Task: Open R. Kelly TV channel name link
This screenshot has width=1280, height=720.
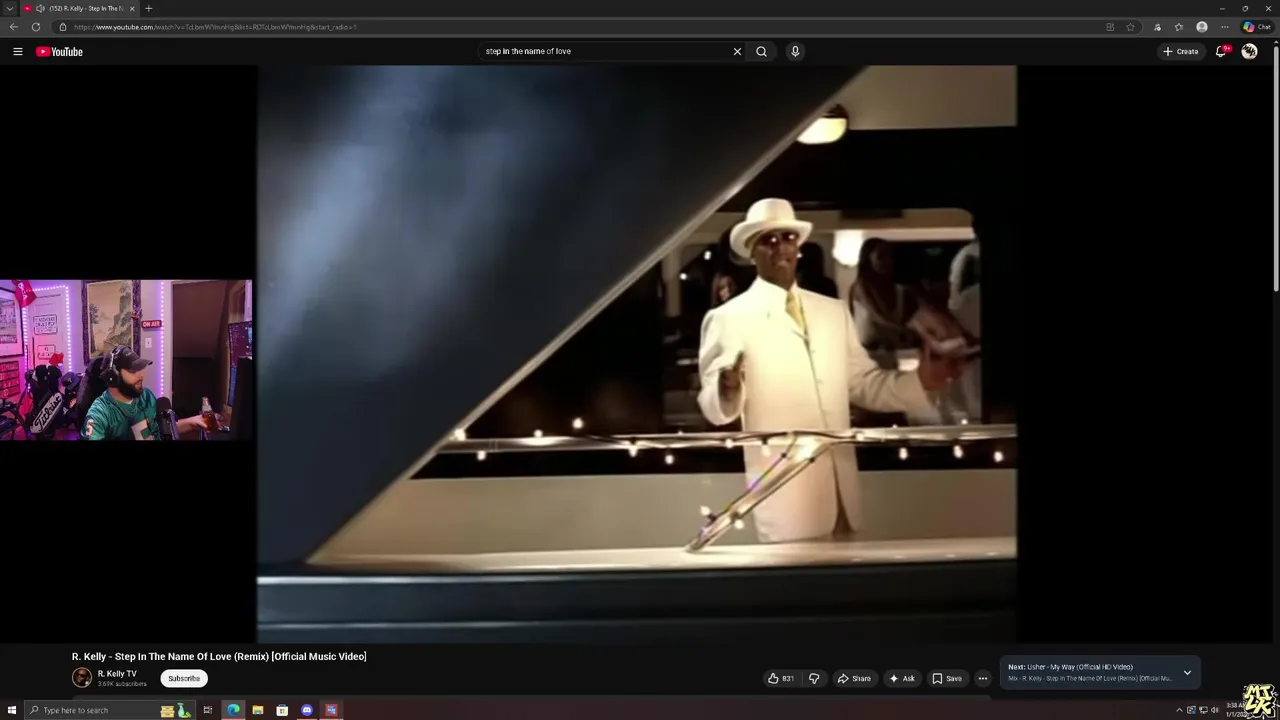Action: pos(117,674)
